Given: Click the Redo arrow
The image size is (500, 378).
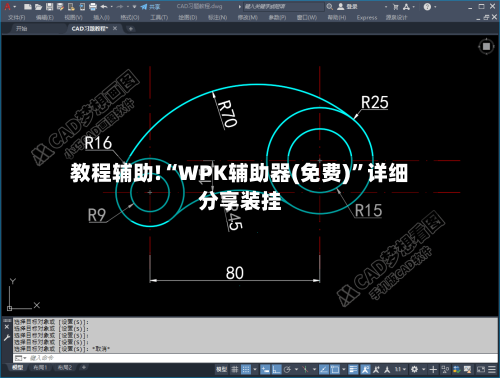Looking at the screenshot, I should [120, 7].
